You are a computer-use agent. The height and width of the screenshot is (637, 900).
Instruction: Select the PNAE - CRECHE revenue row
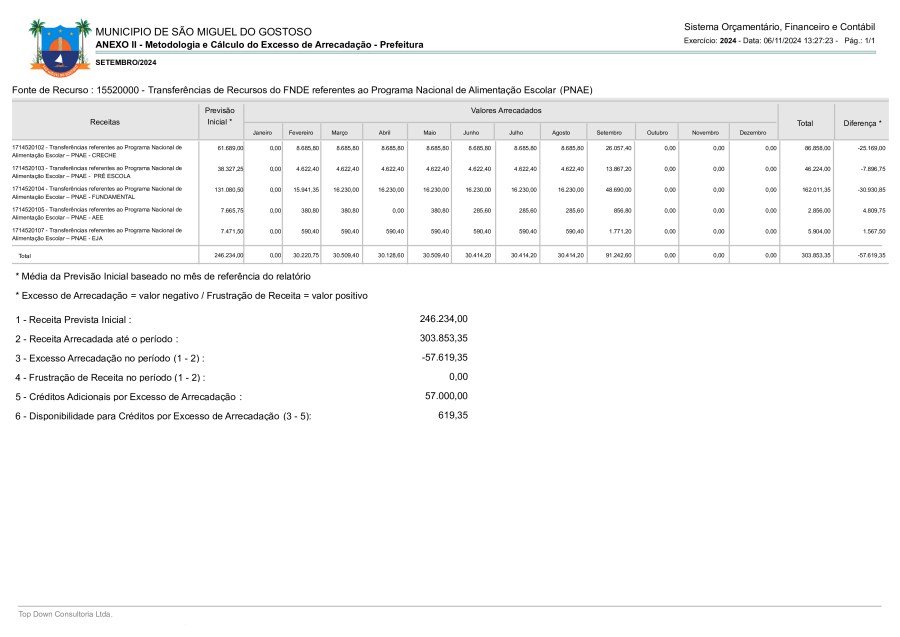click(x=97, y=151)
